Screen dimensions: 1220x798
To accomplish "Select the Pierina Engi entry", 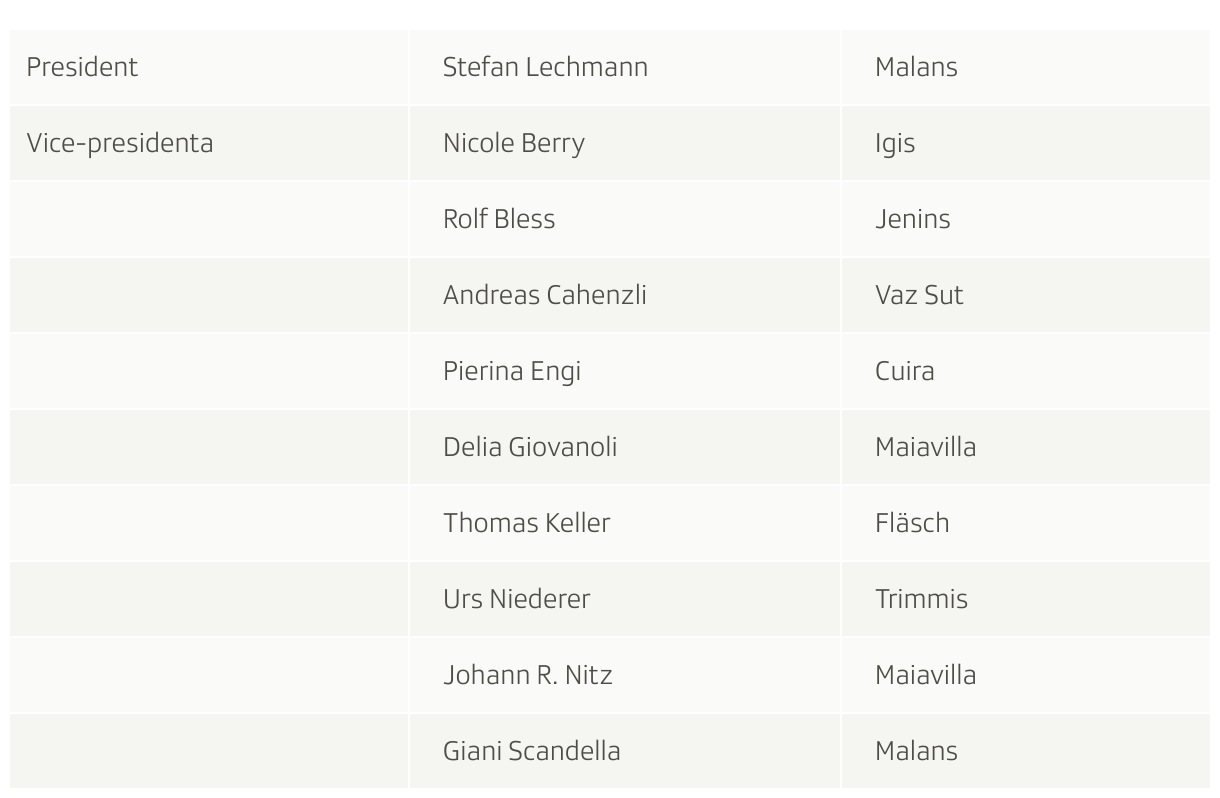I will click(512, 371).
